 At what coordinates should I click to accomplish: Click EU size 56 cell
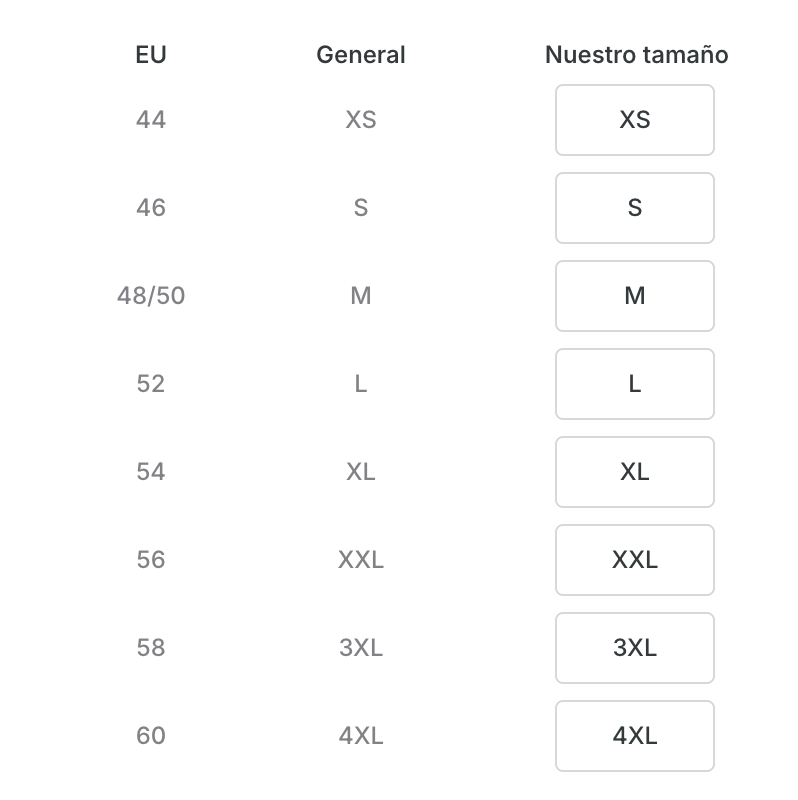[x=151, y=560]
